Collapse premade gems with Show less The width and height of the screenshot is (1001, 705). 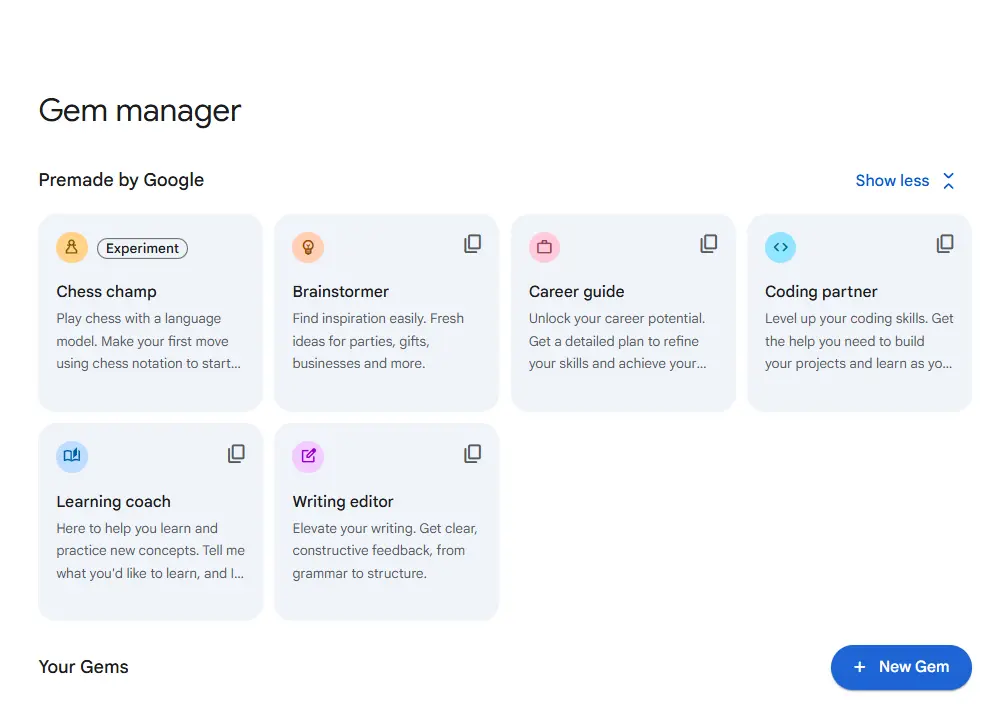click(892, 181)
